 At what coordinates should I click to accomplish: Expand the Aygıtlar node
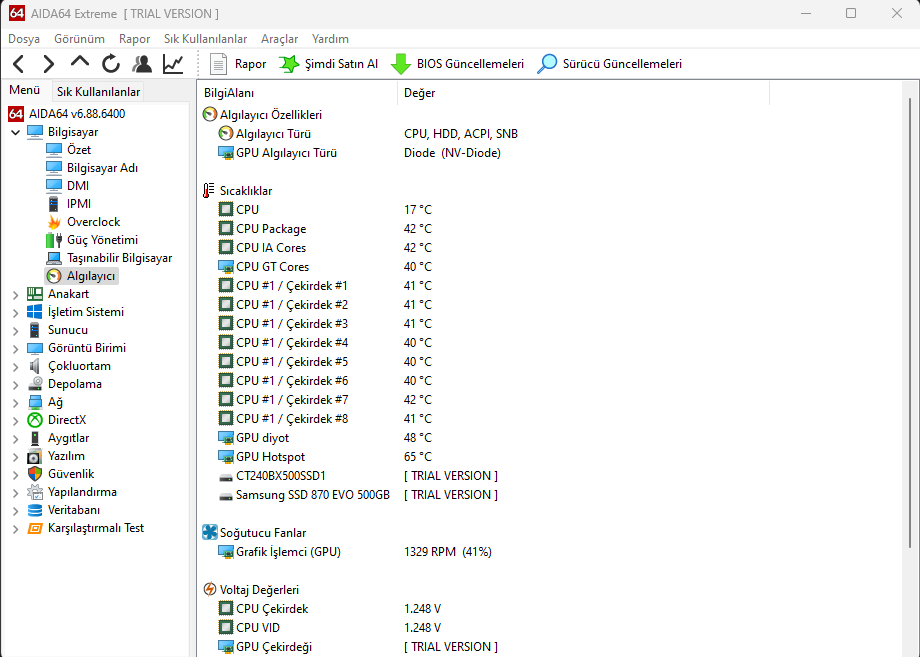pos(15,439)
